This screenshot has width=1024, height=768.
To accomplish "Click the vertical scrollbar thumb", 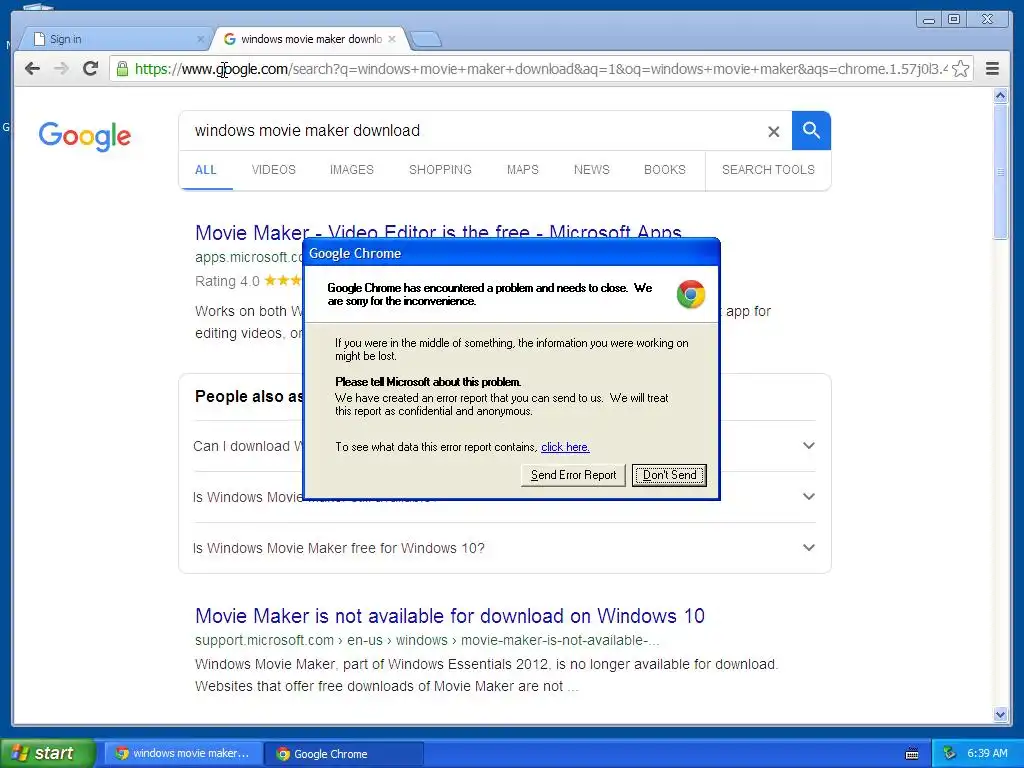I will 1000,172.
